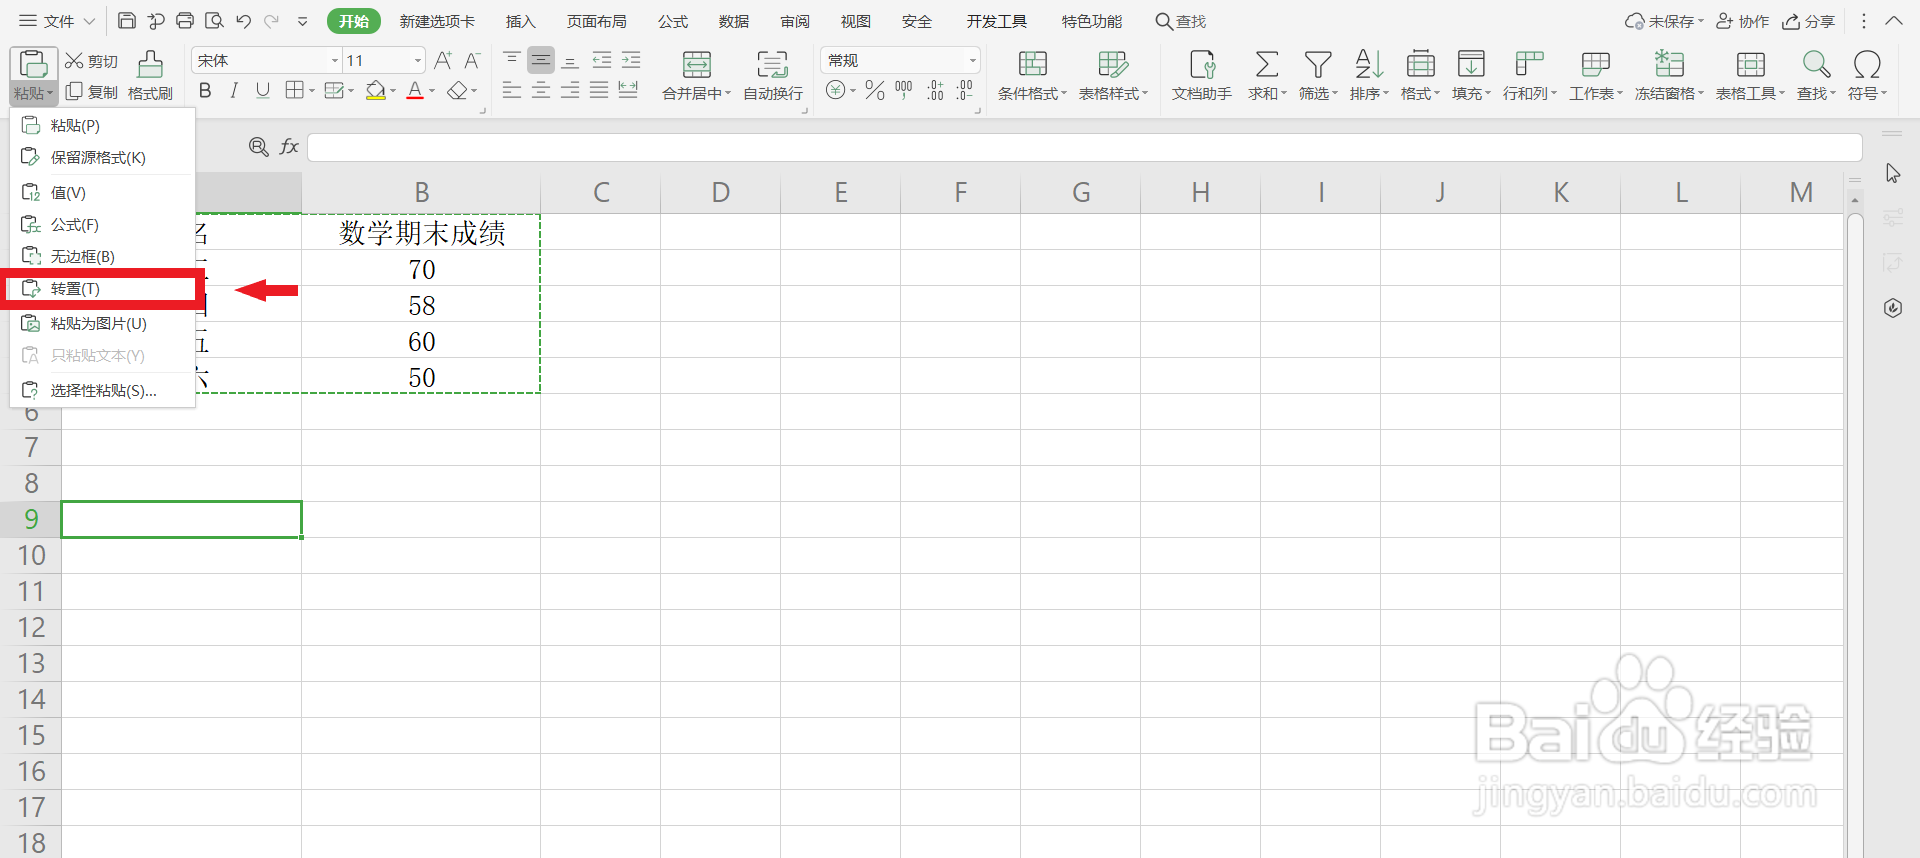Click the Redo arrow icon

click(272, 21)
